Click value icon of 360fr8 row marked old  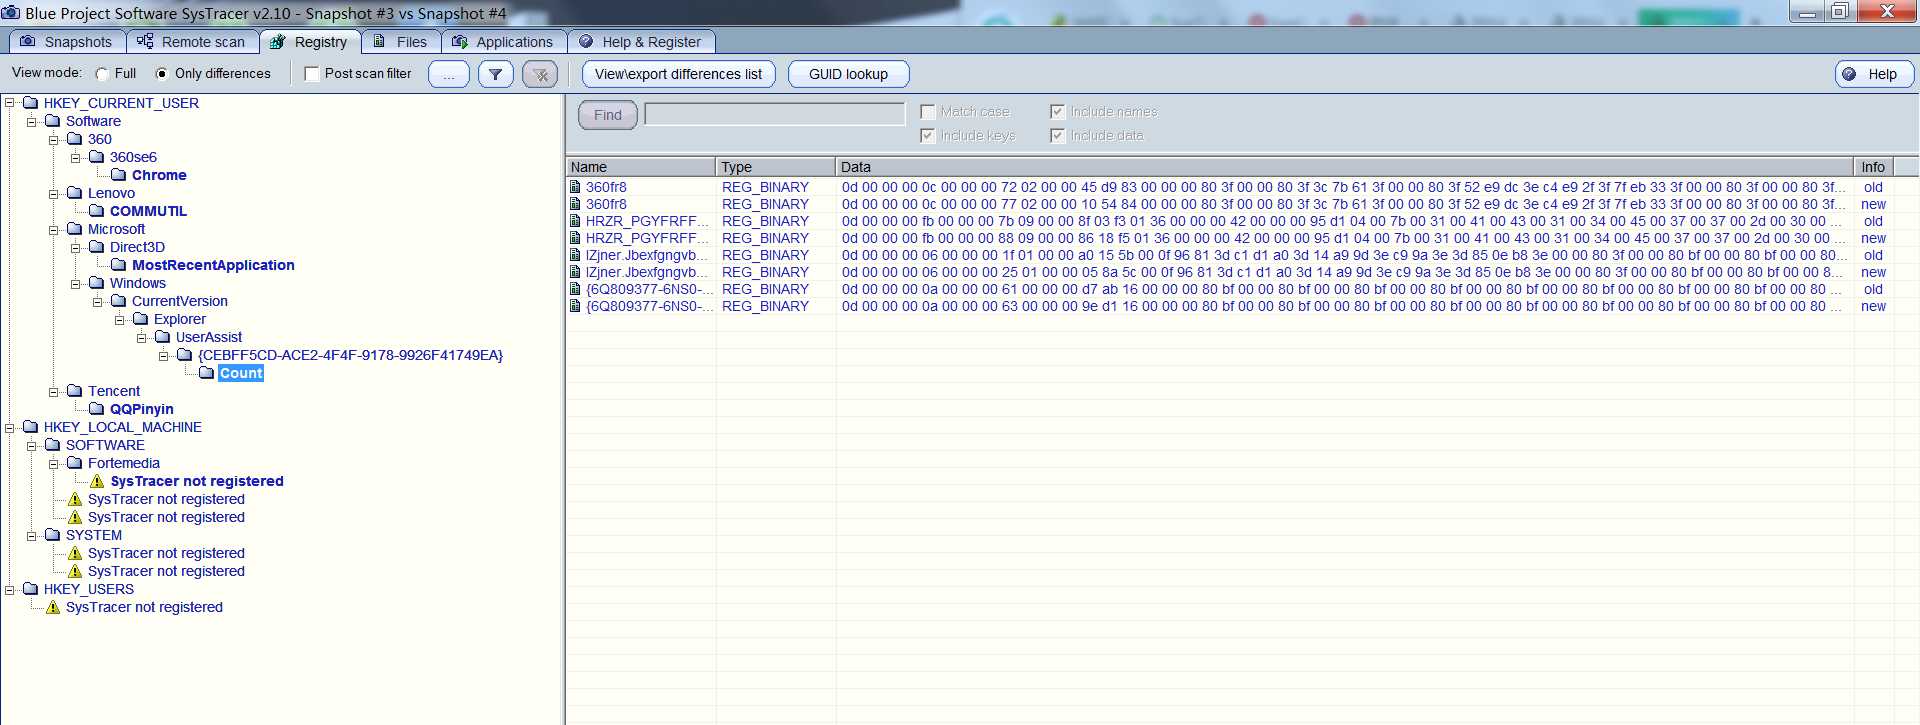click(x=575, y=187)
